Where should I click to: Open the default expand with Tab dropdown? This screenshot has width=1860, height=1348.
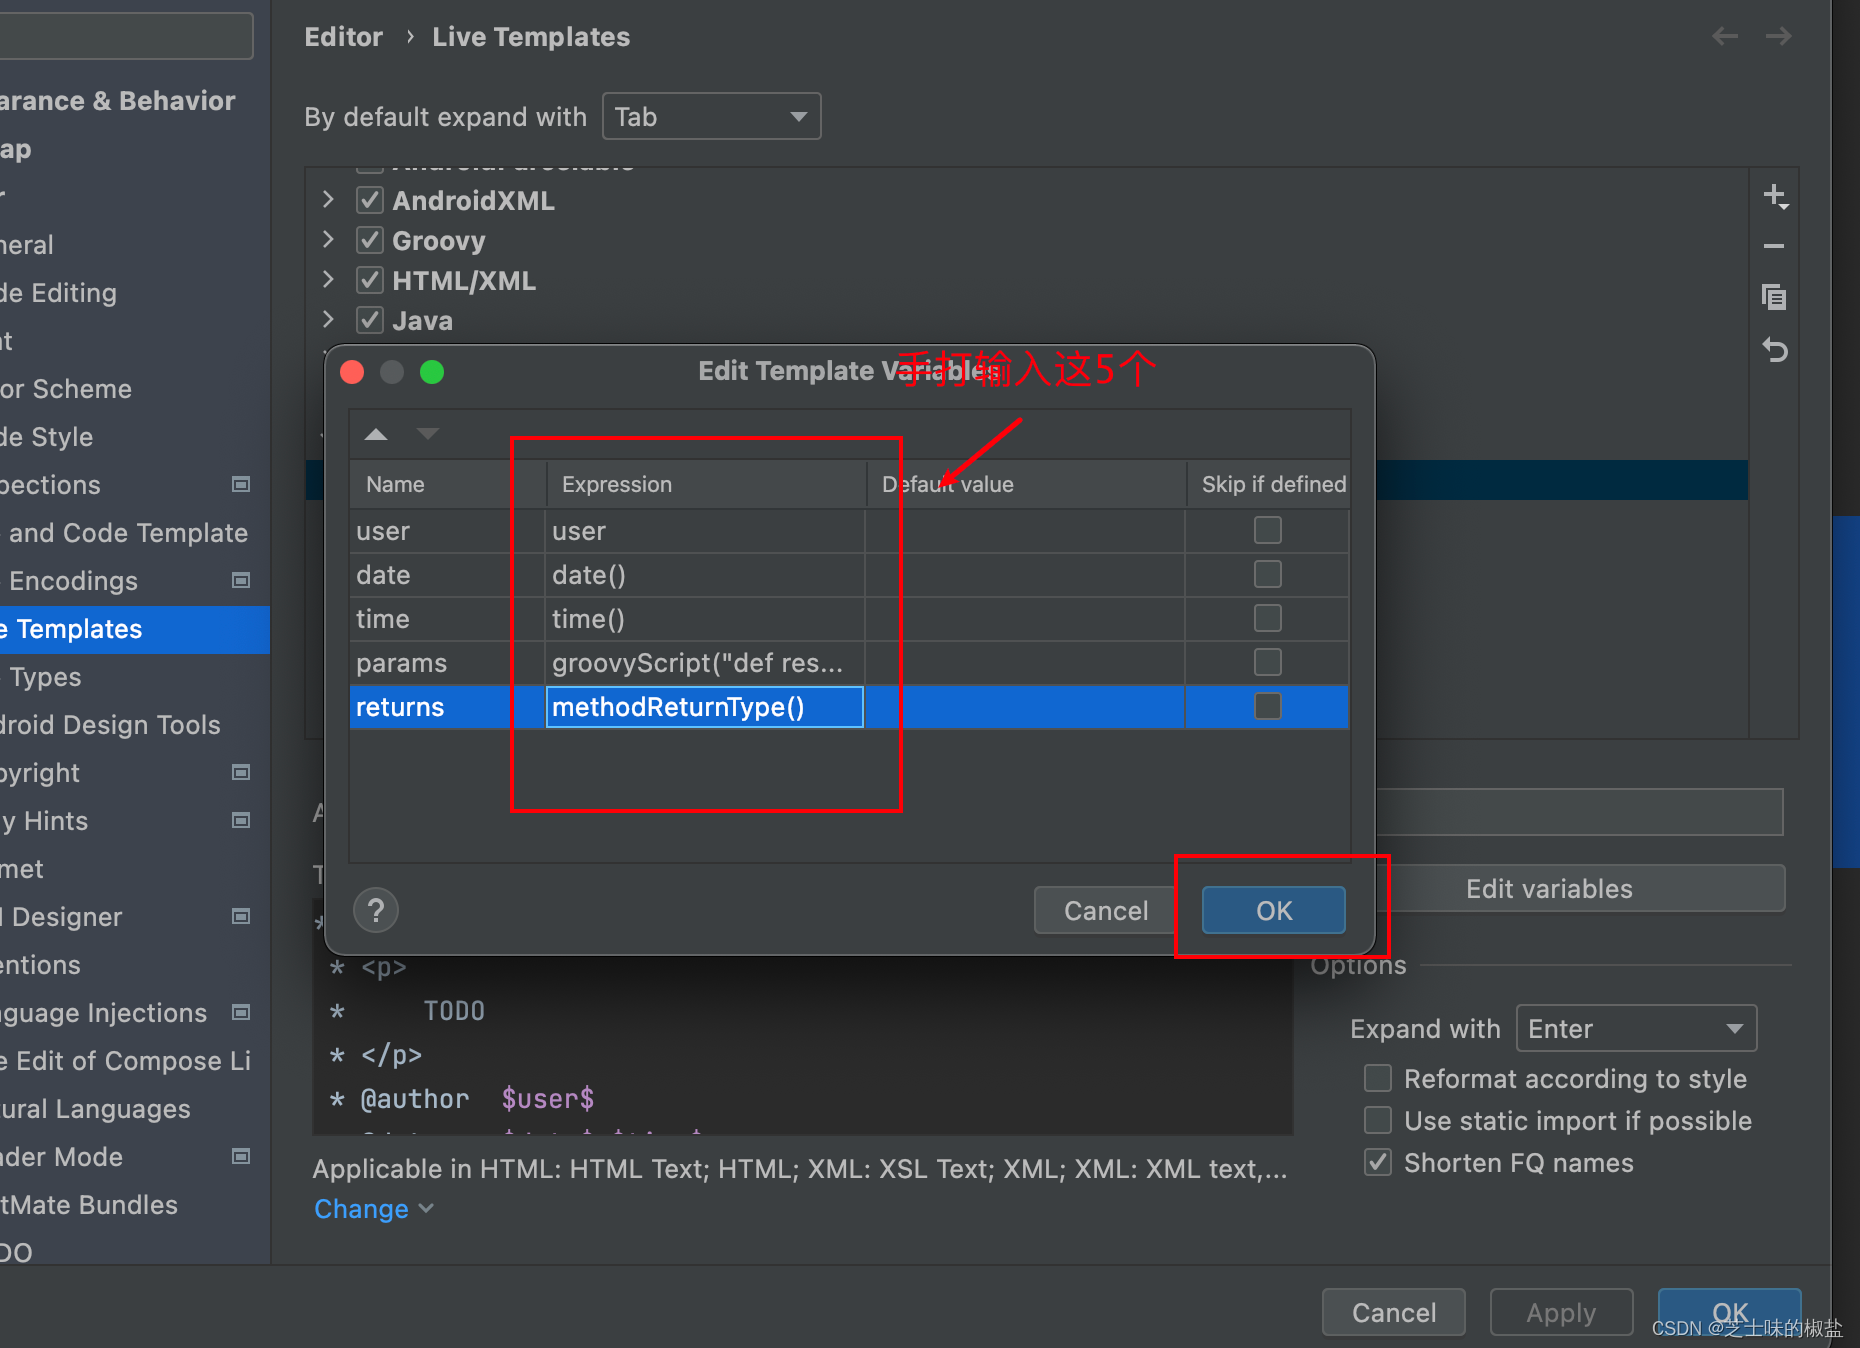point(711,117)
